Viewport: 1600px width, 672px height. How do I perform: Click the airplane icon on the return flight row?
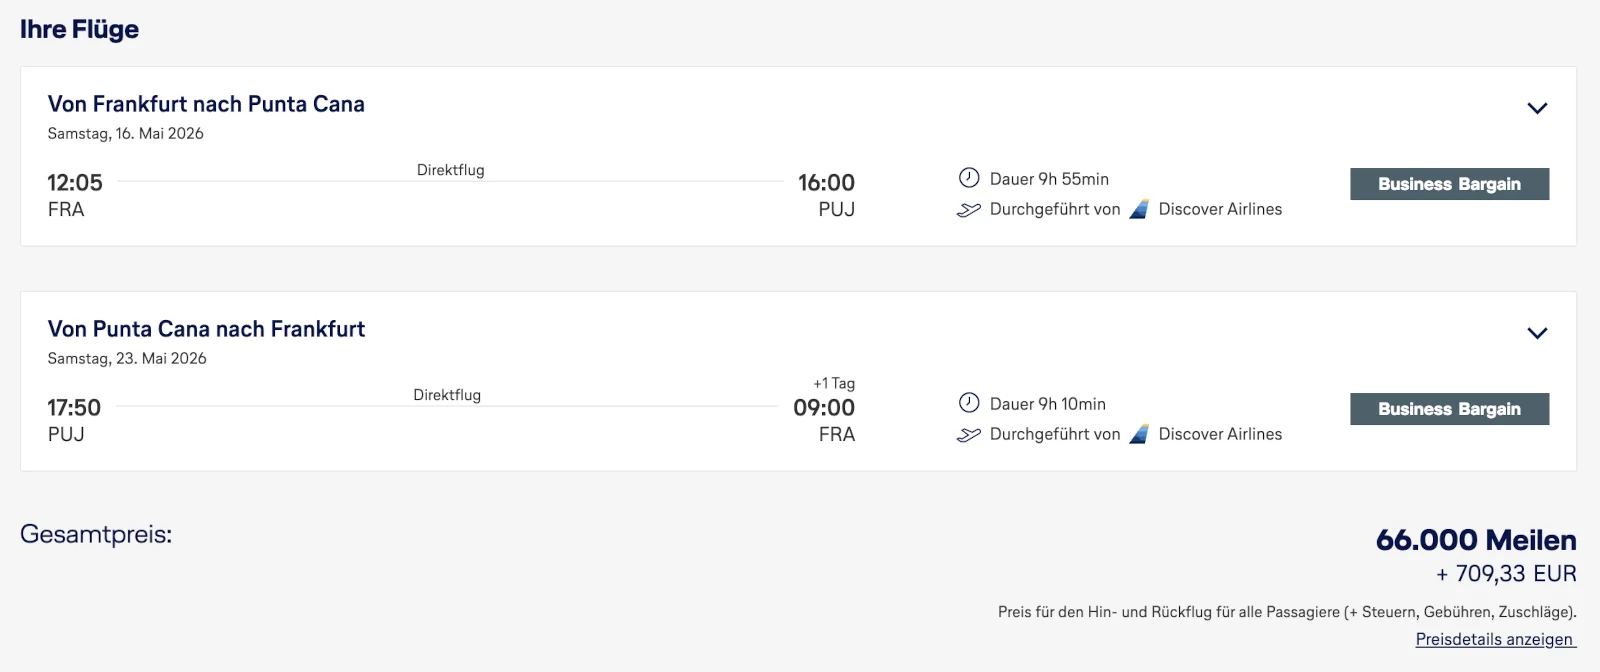coord(968,434)
